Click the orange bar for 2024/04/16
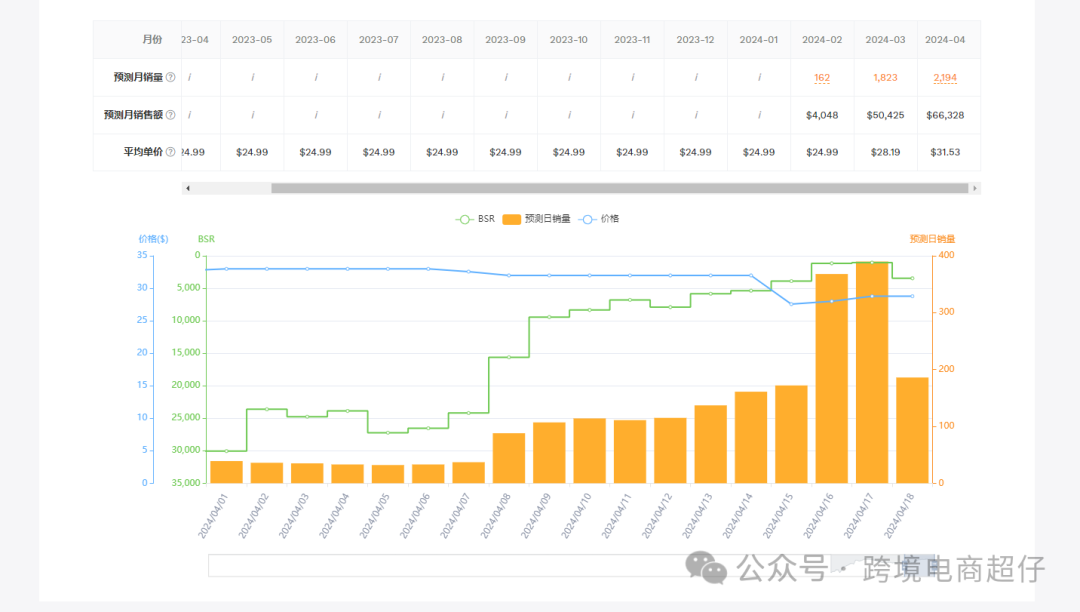Viewport: 1080px width, 612px height. point(831,379)
